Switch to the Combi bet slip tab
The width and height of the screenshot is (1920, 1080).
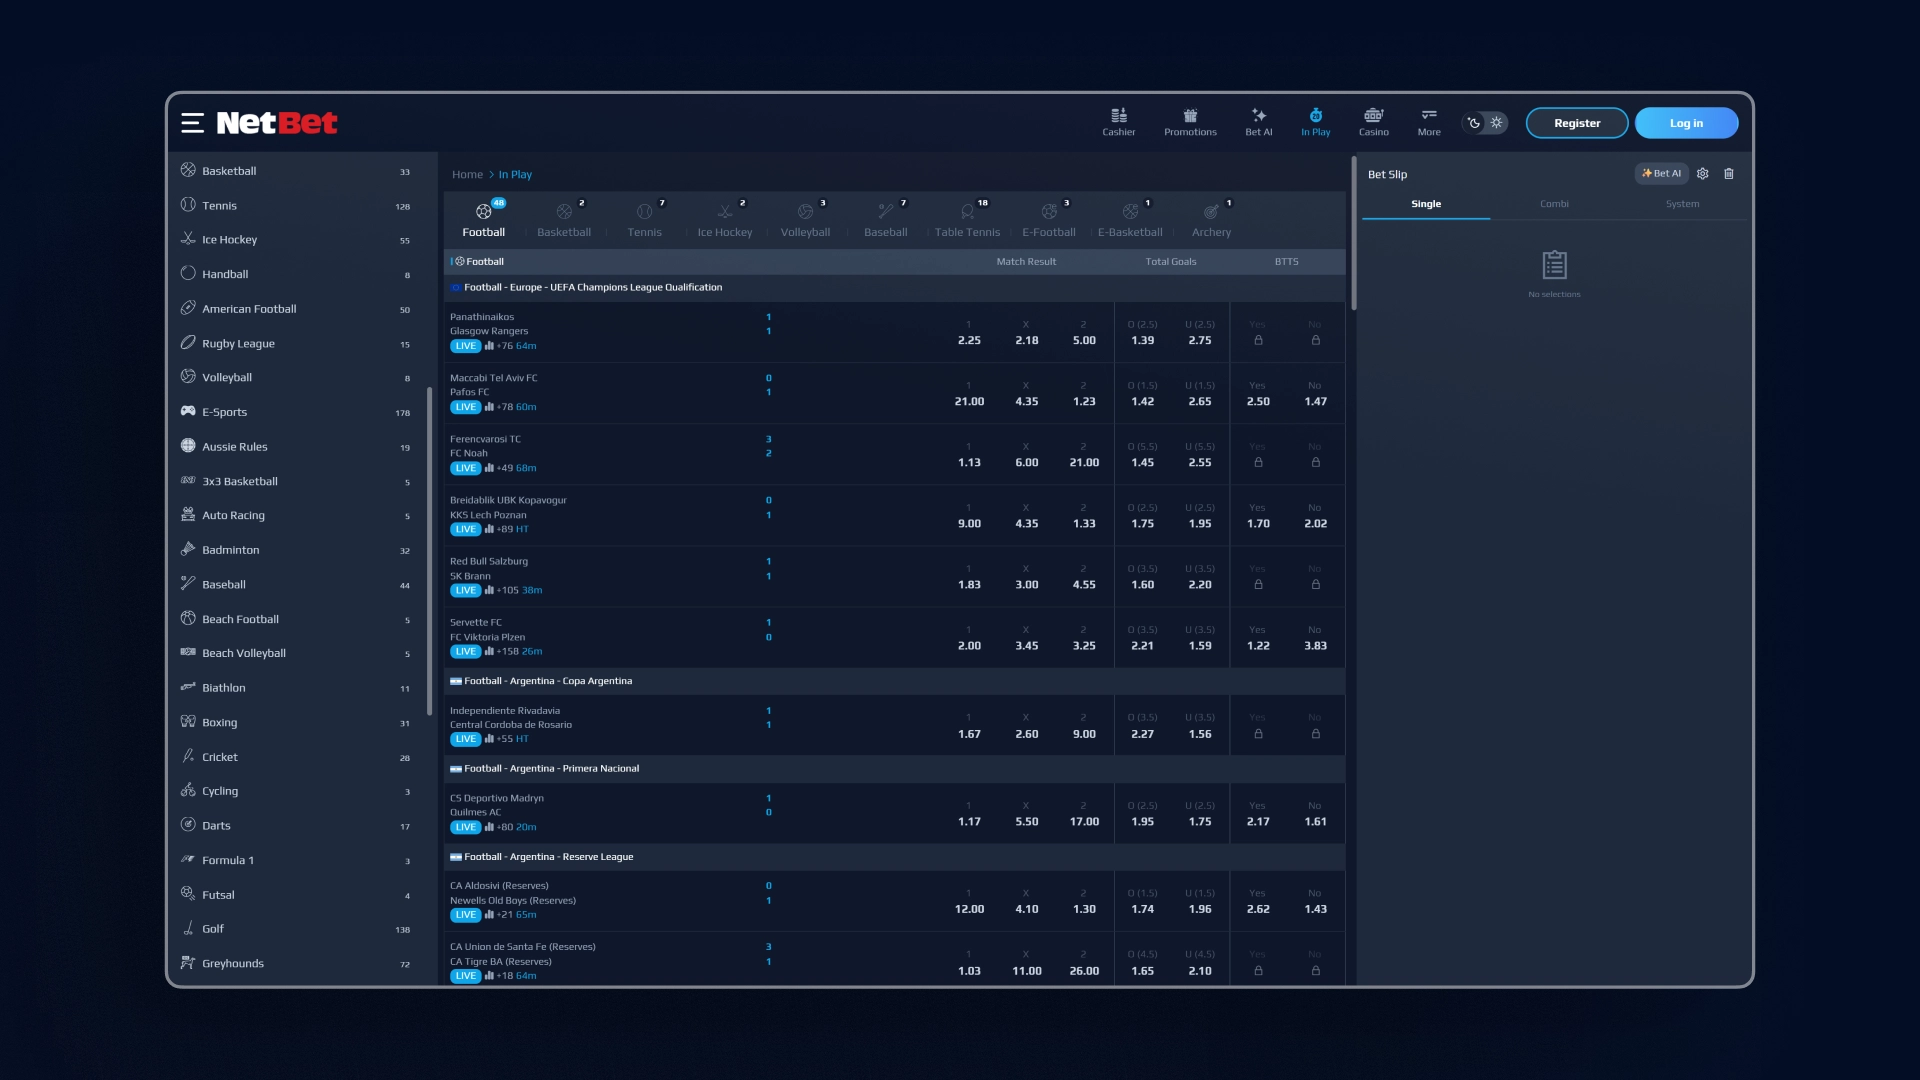click(x=1554, y=204)
